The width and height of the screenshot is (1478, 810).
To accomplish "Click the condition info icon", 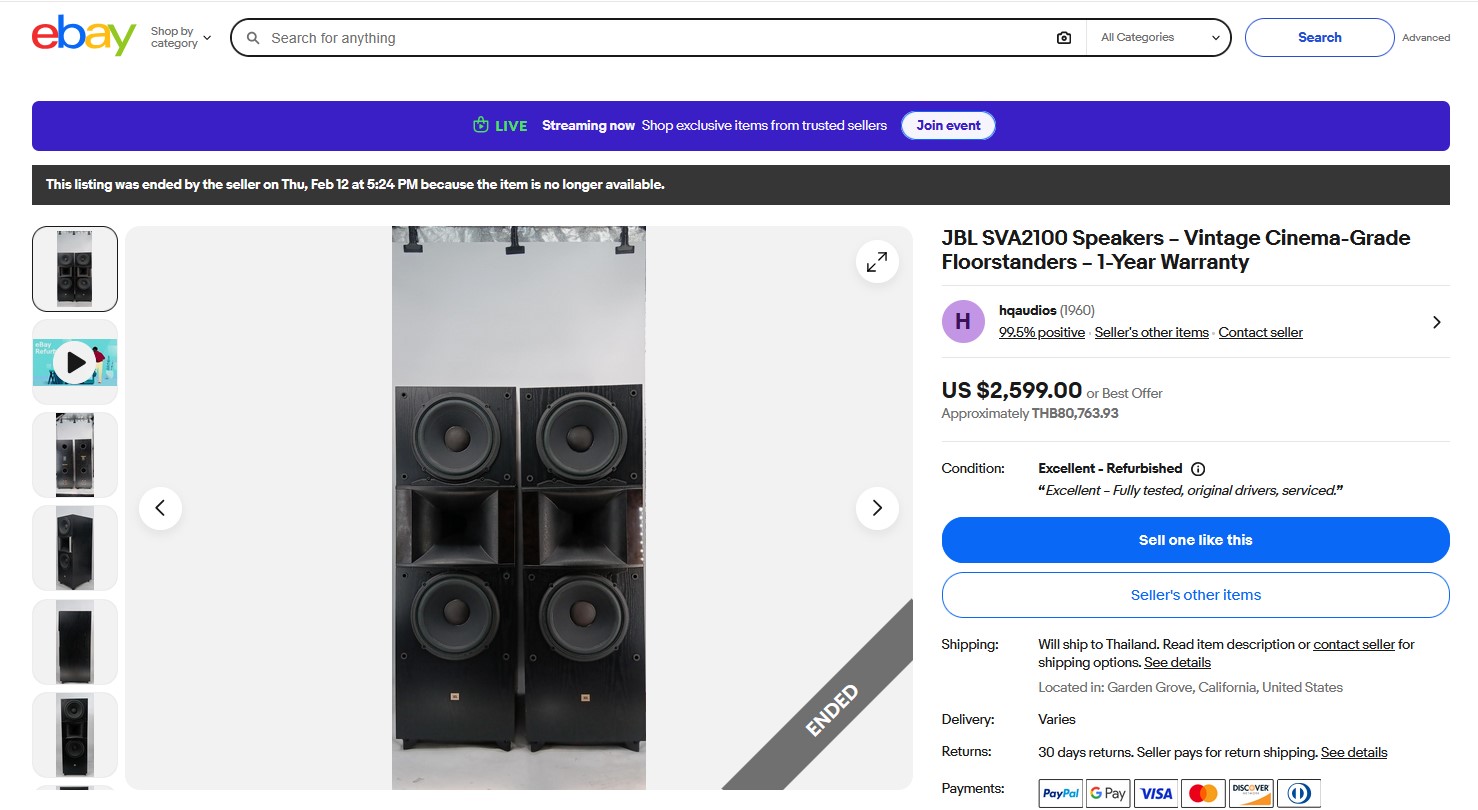I will pos(1198,469).
